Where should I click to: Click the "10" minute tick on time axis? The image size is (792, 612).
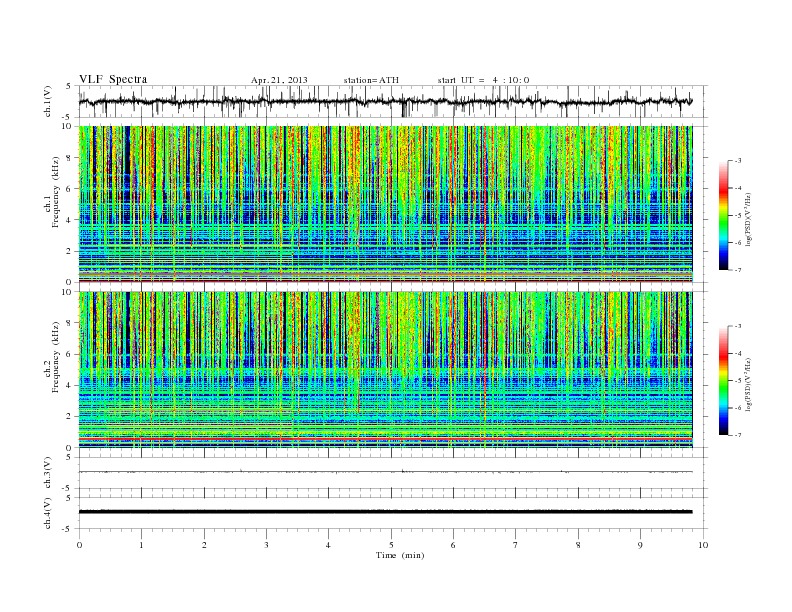tap(703, 545)
